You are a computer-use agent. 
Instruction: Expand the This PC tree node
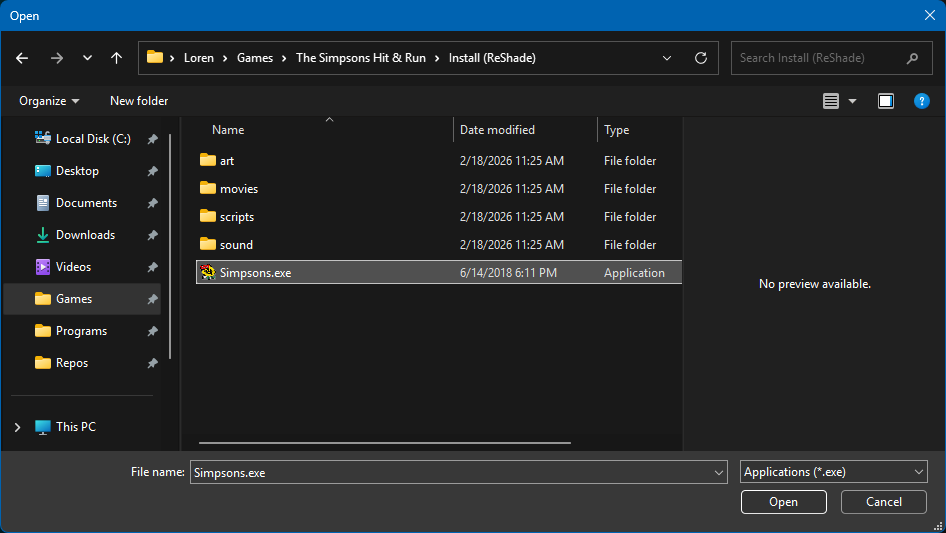coord(17,427)
